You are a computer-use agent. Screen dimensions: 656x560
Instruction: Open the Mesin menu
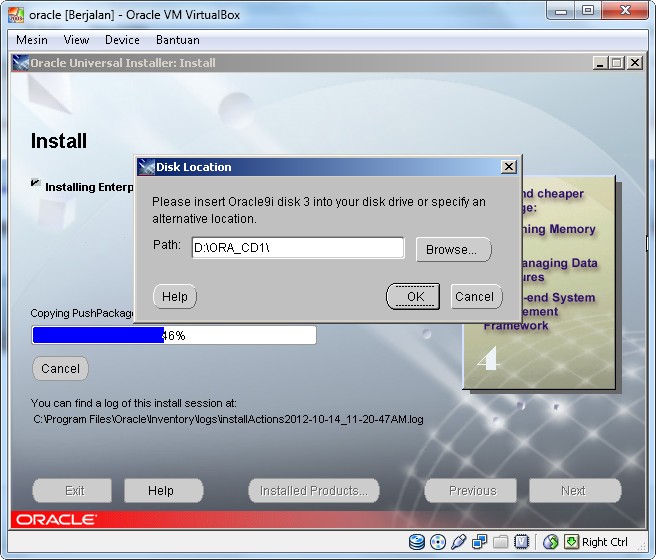pos(32,40)
